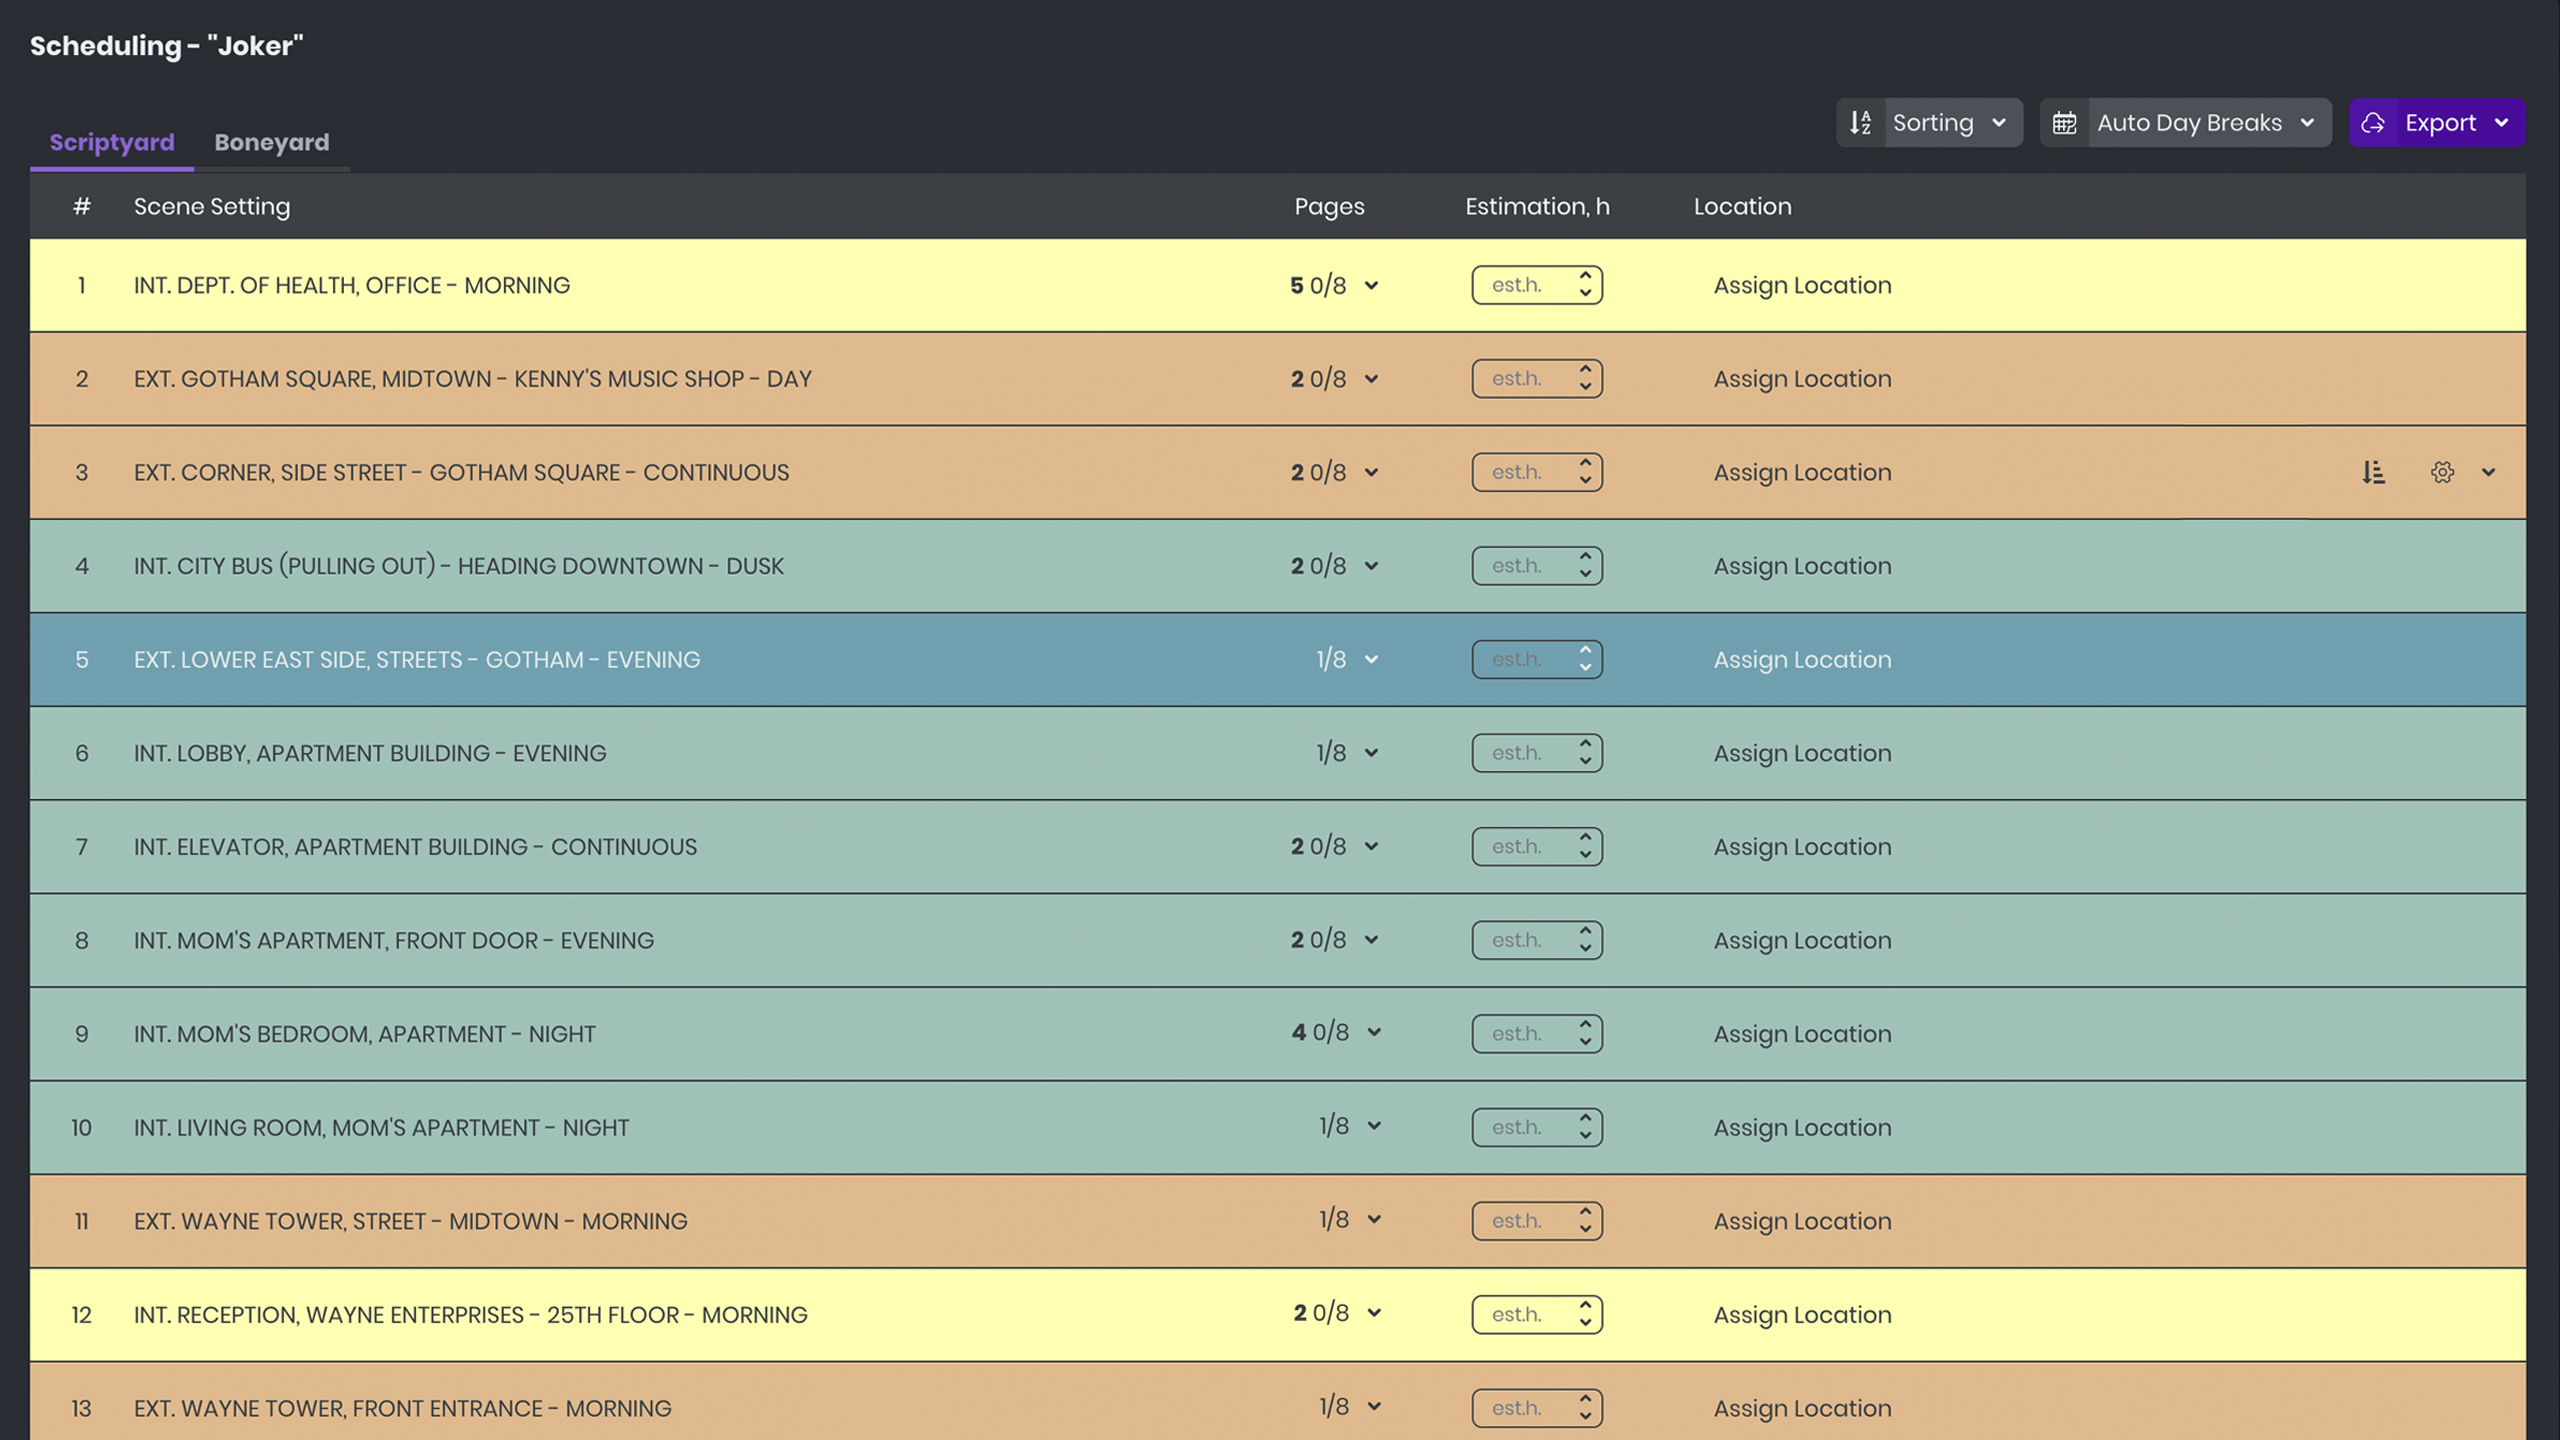
Task: Increase estimation hours stepper for scene 4
Action: [1585, 556]
